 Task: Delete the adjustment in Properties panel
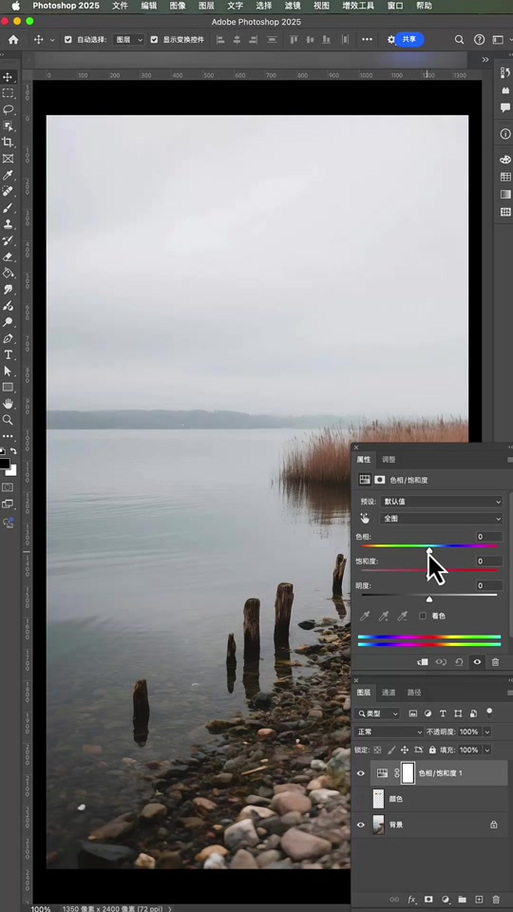(x=495, y=662)
